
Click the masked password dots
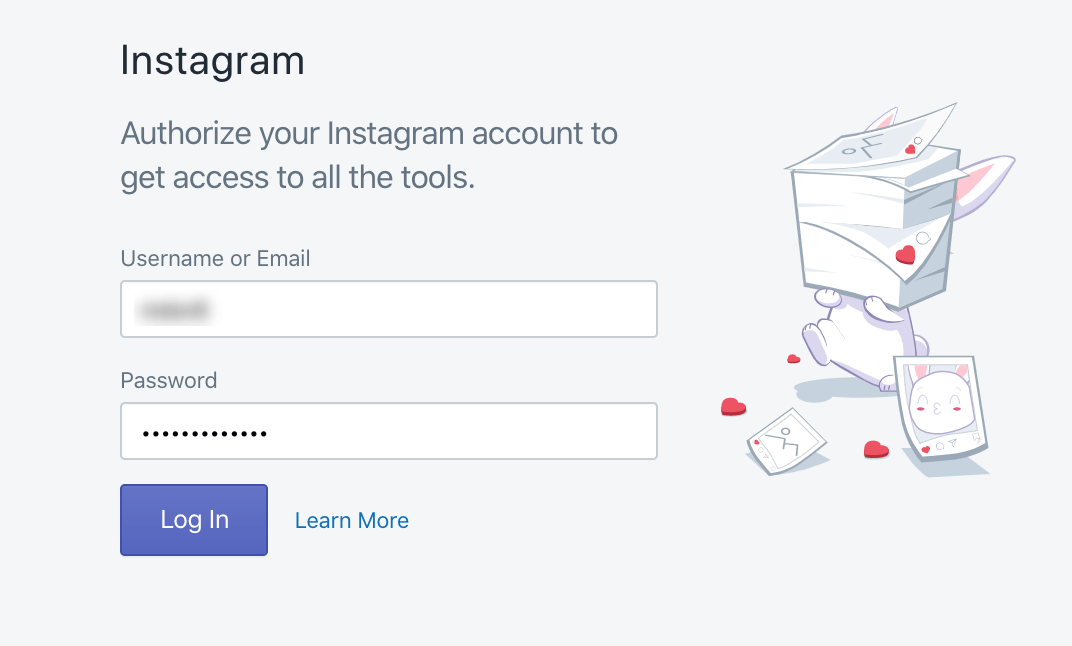205,434
